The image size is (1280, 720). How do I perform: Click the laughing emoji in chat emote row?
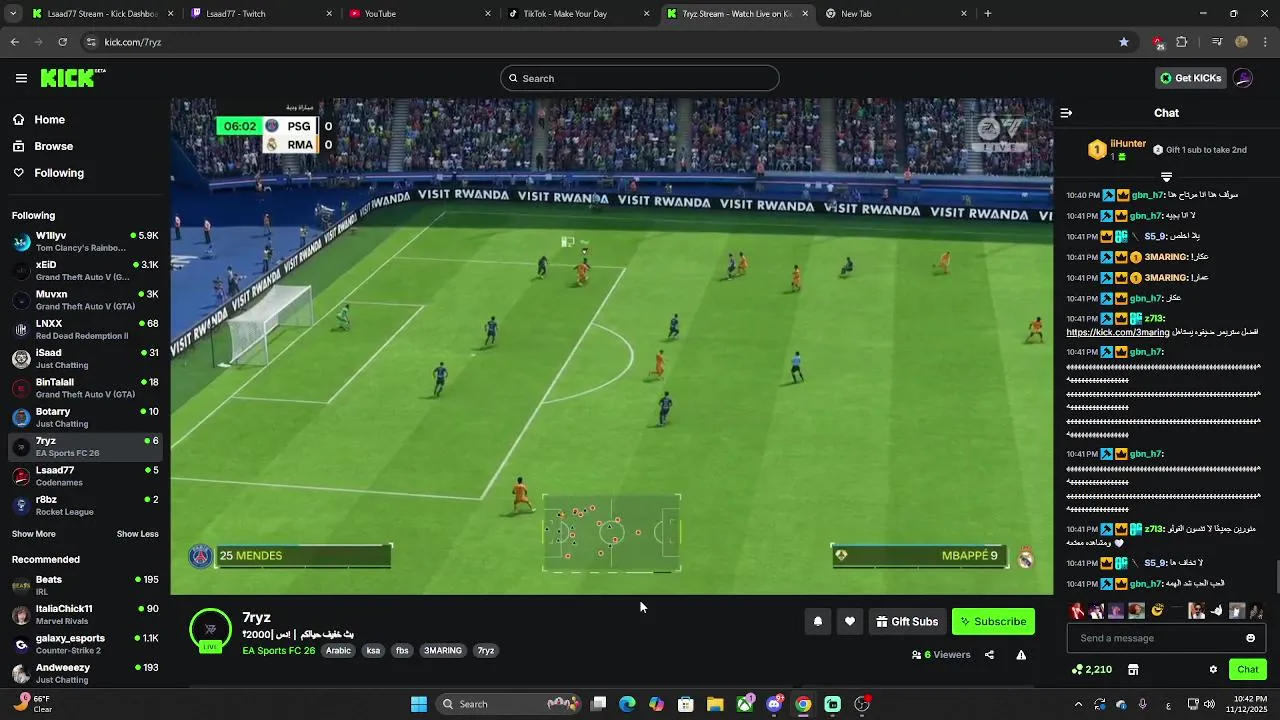pyautogui.click(x=1157, y=610)
